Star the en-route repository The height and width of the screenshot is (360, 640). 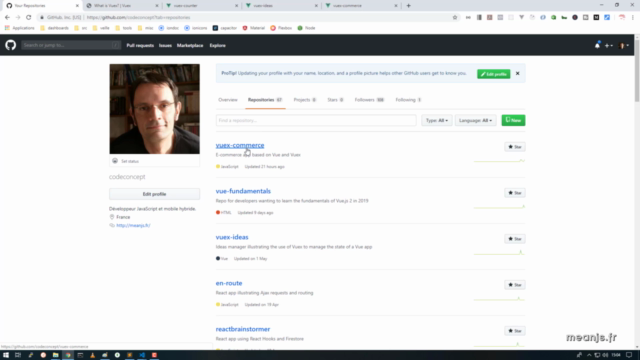pos(515,285)
